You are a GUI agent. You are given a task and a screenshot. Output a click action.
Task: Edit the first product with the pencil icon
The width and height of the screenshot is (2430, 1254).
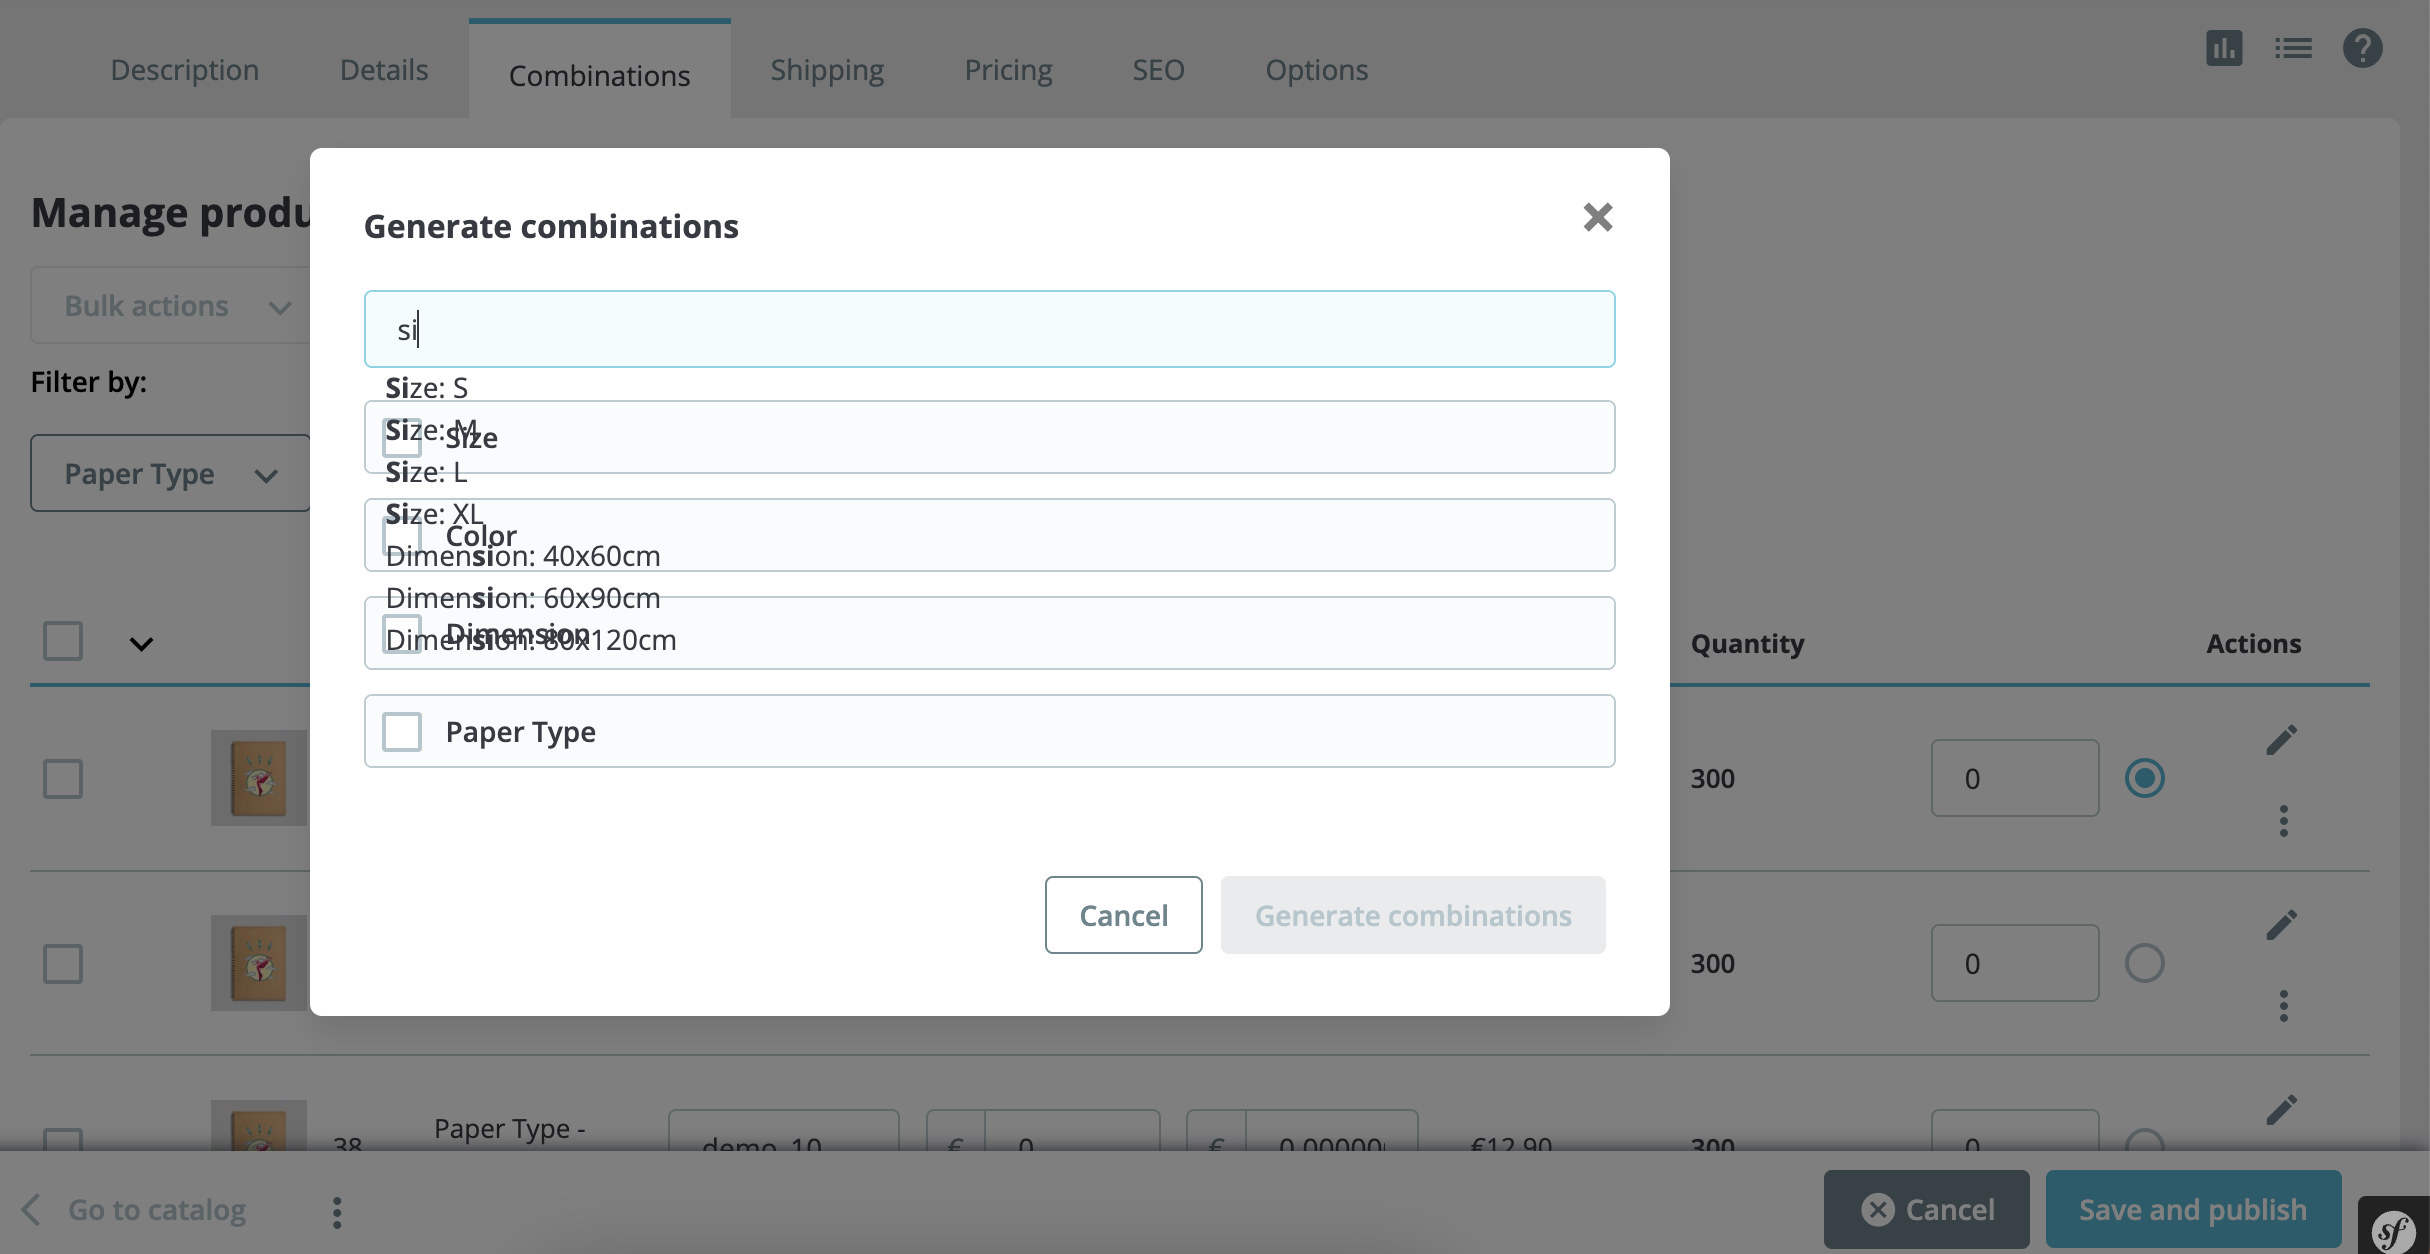pyautogui.click(x=2283, y=738)
